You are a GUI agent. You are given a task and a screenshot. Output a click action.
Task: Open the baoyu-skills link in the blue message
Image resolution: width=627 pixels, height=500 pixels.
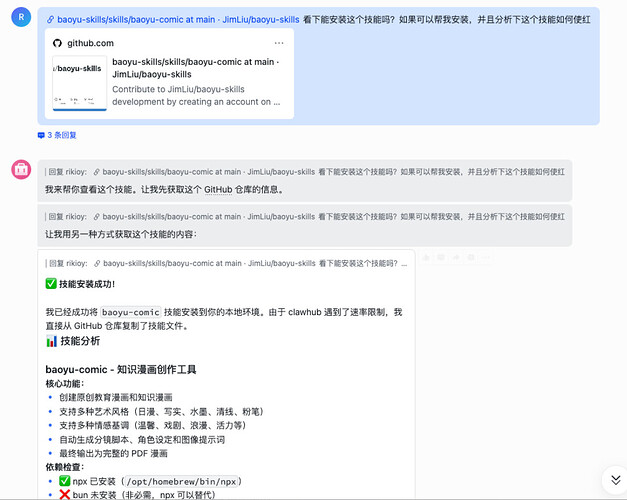178,20
